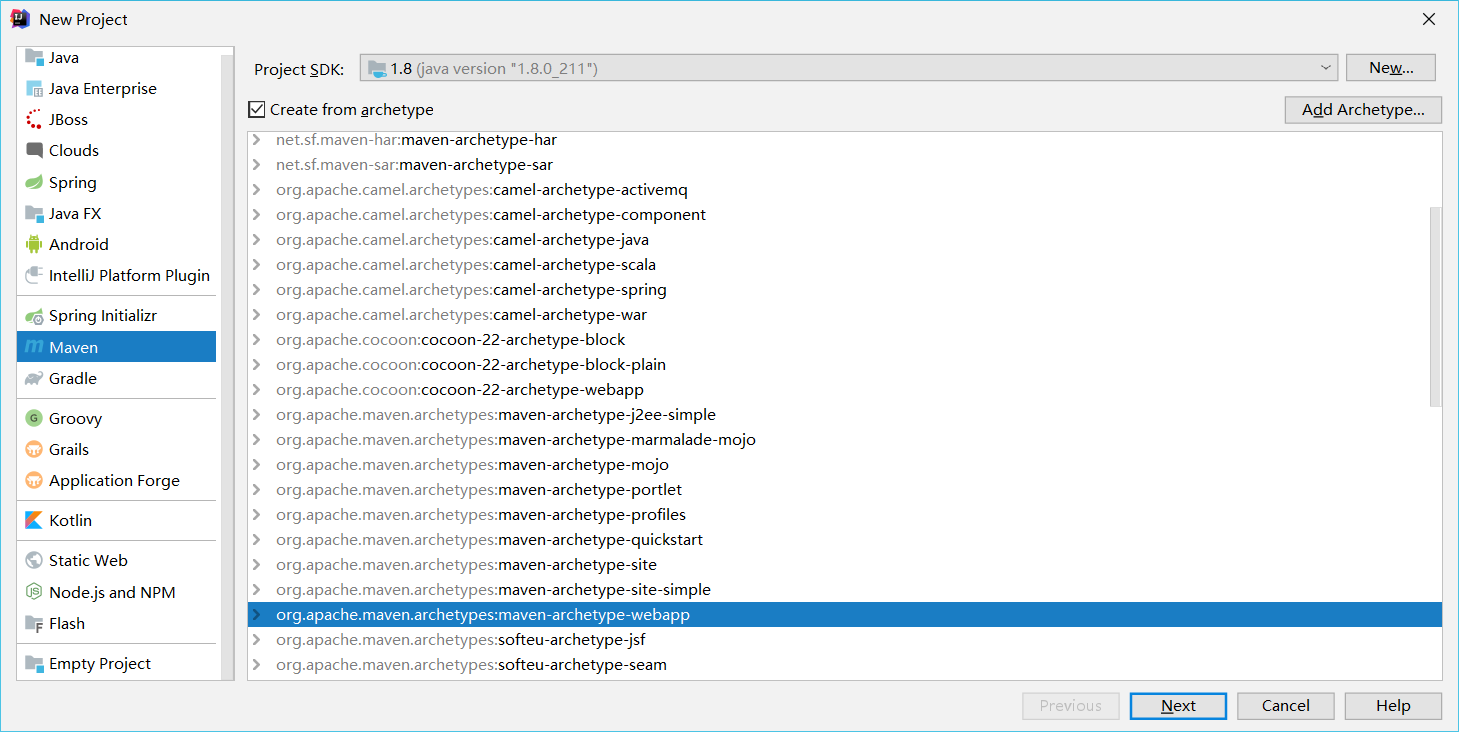The width and height of the screenshot is (1459, 732).
Task: Click the IntelliJ Platform Plugin icon
Action: point(35,276)
